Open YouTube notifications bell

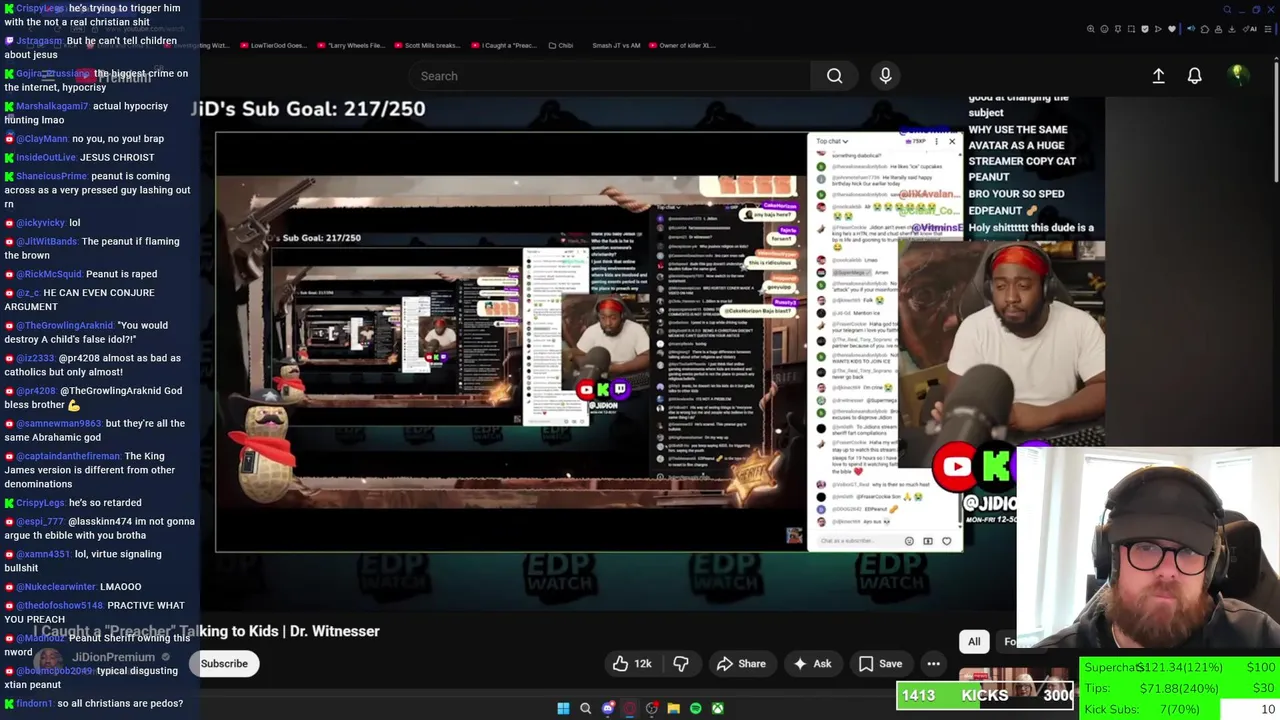tap(1194, 76)
